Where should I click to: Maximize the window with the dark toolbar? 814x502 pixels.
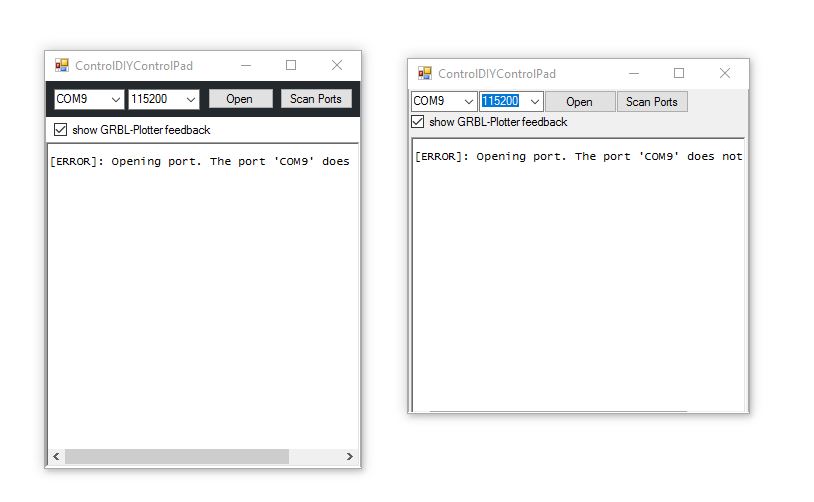[x=291, y=65]
